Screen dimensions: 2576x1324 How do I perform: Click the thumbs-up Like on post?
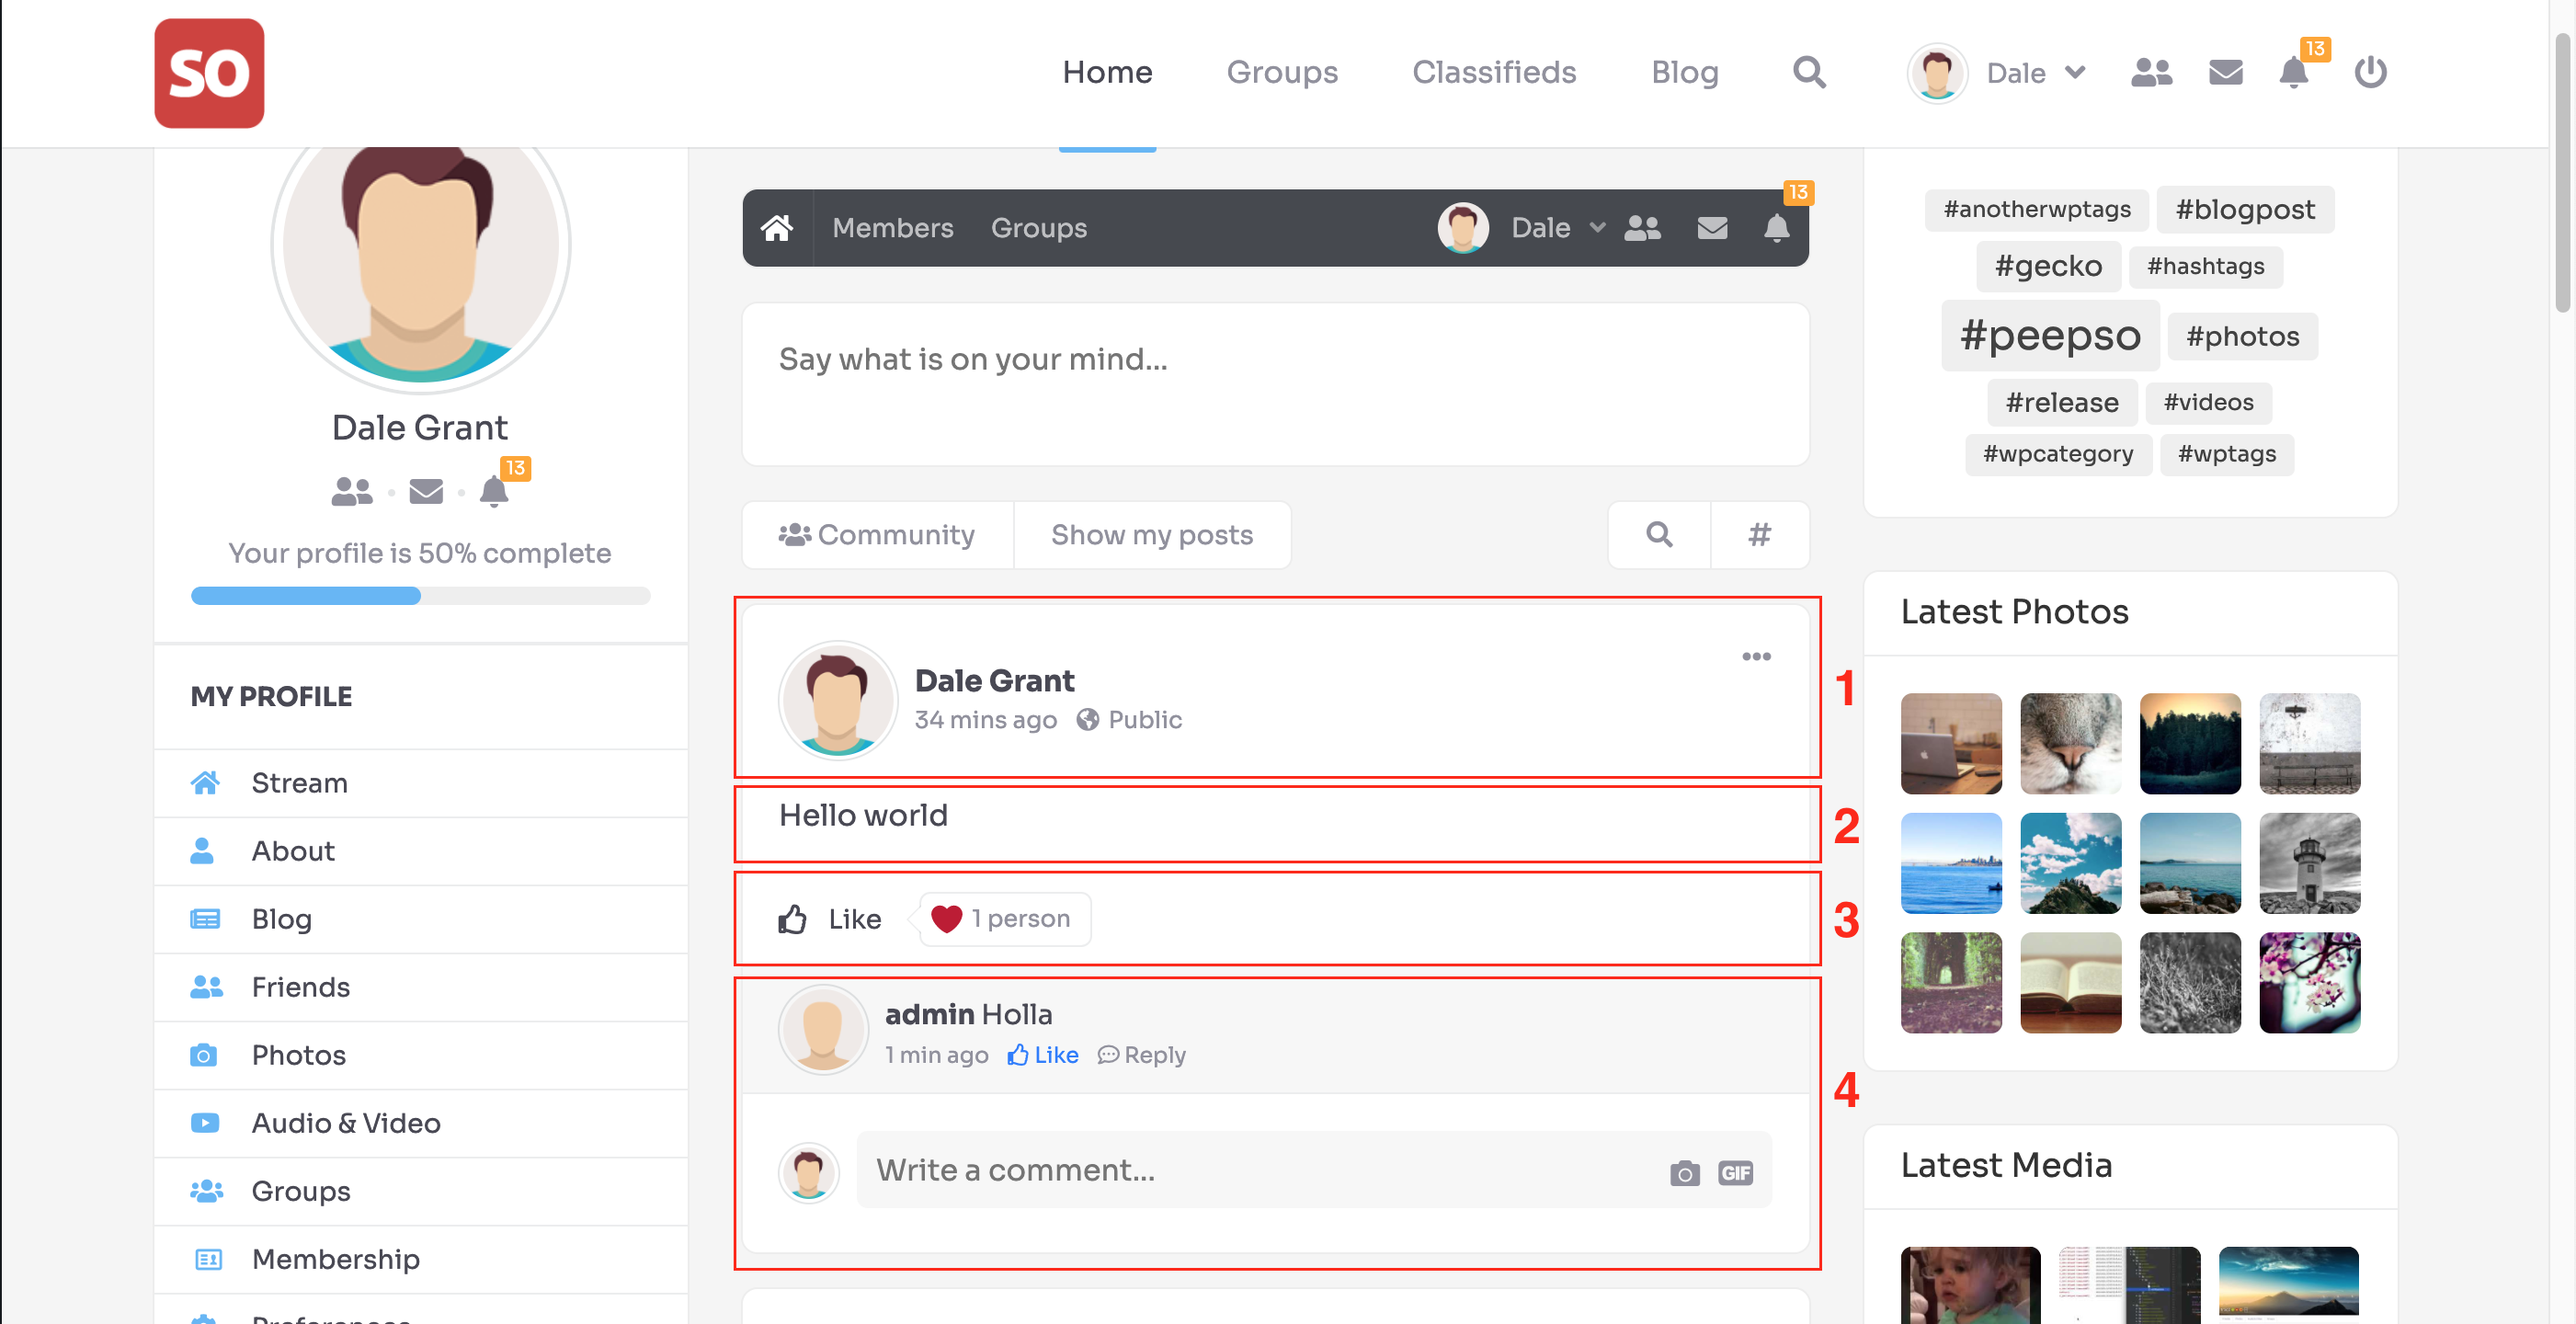[x=830, y=919]
